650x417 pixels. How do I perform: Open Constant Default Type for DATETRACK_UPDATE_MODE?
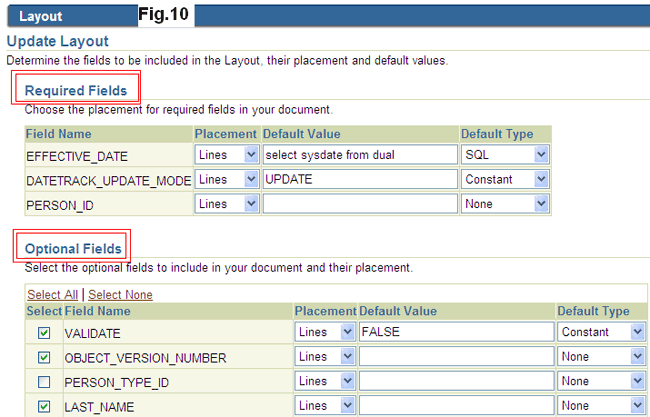(x=505, y=179)
